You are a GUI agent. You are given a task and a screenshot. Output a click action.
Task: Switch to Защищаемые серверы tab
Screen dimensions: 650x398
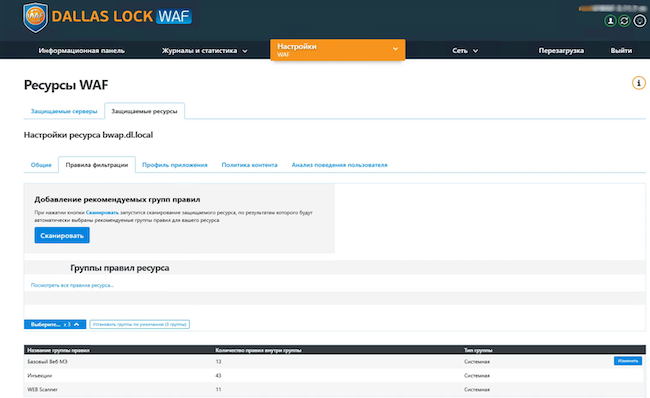pos(64,111)
